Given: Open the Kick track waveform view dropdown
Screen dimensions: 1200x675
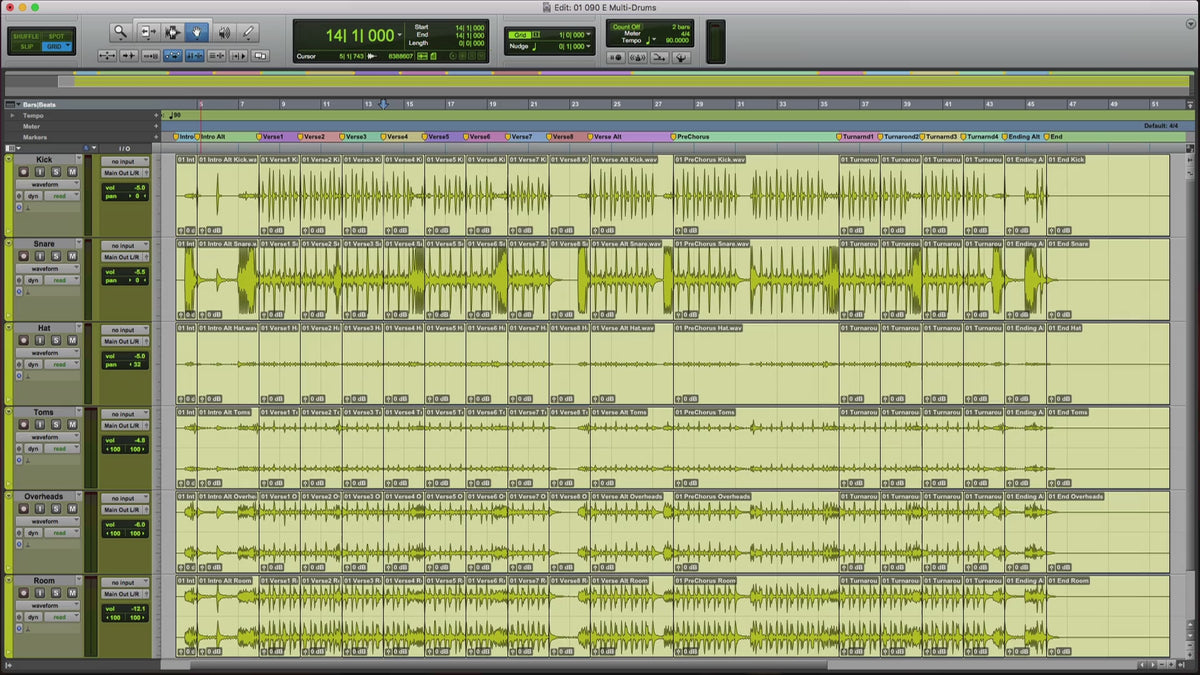Looking at the screenshot, I should 47,184.
